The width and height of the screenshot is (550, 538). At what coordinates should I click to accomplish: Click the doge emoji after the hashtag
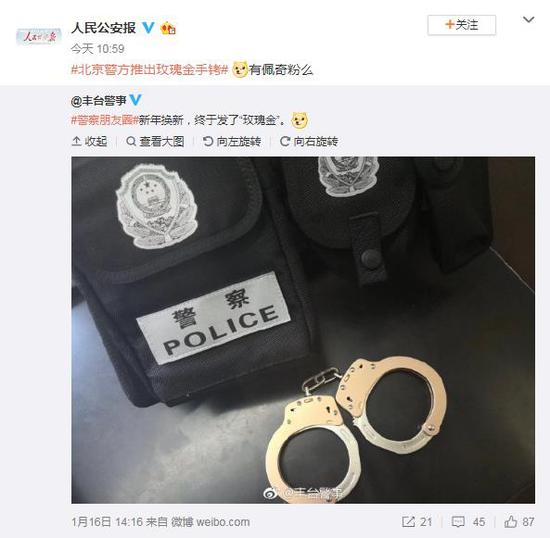[240, 69]
